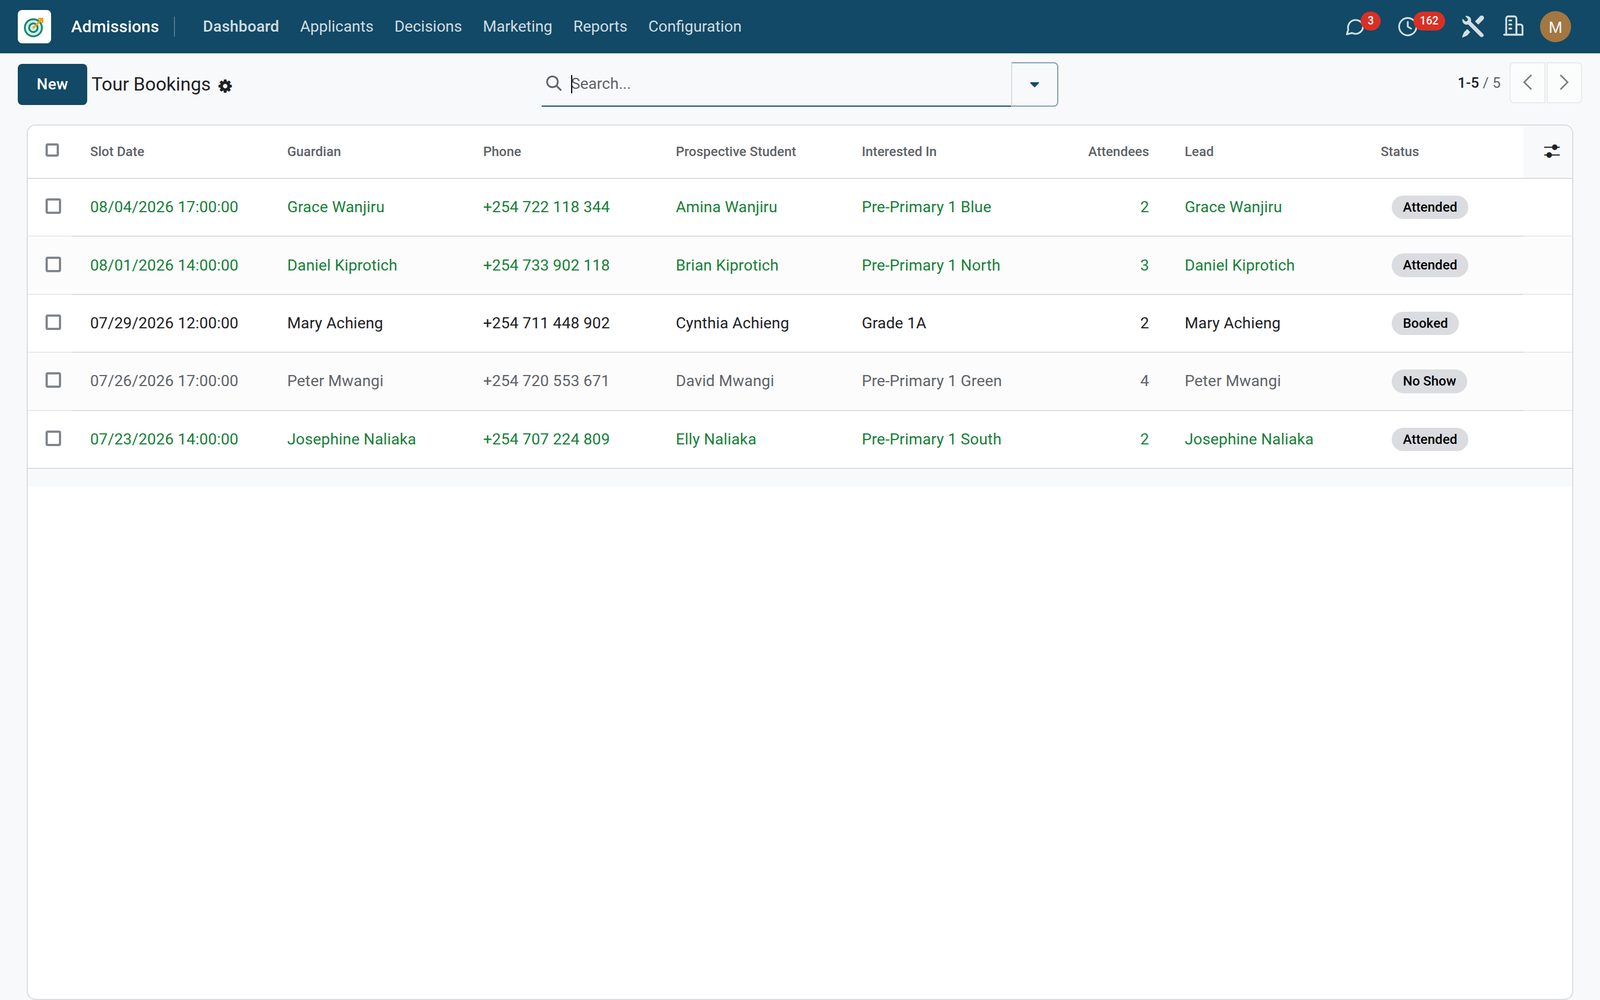The width and height of the screenshot is (1600, 1000).
Task: Click the Tour Bookings gear settings icon
Action: click(225, 86)
